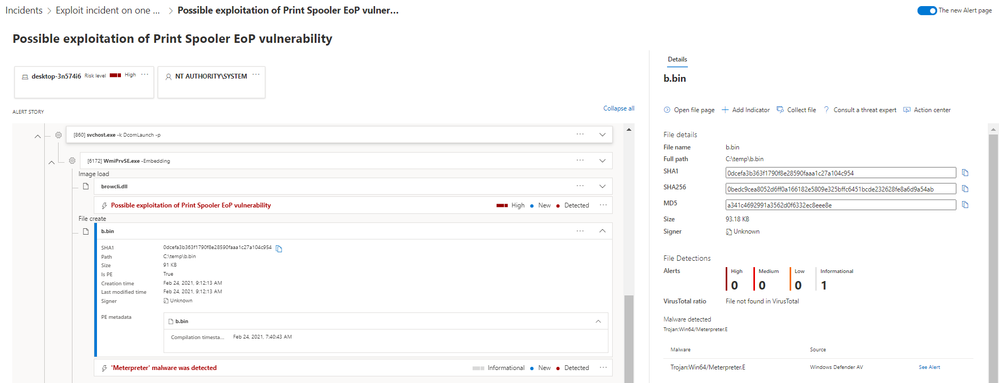Click the device icon of desktop-3n574i6
The height and width of the screenshot is (383, 999).
pos(25,76)
